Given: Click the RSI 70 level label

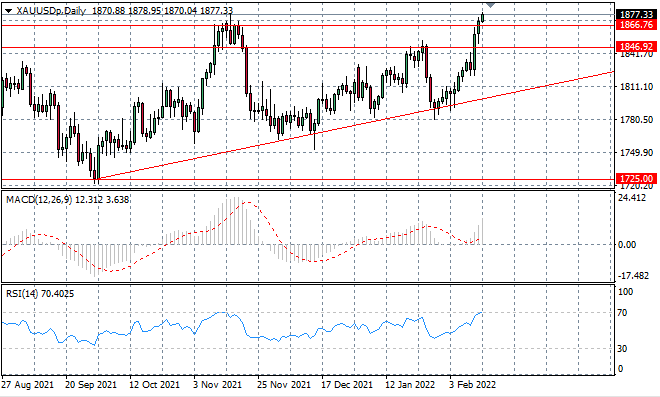Looking at the screenshot, I should click(x=622, y=313).
